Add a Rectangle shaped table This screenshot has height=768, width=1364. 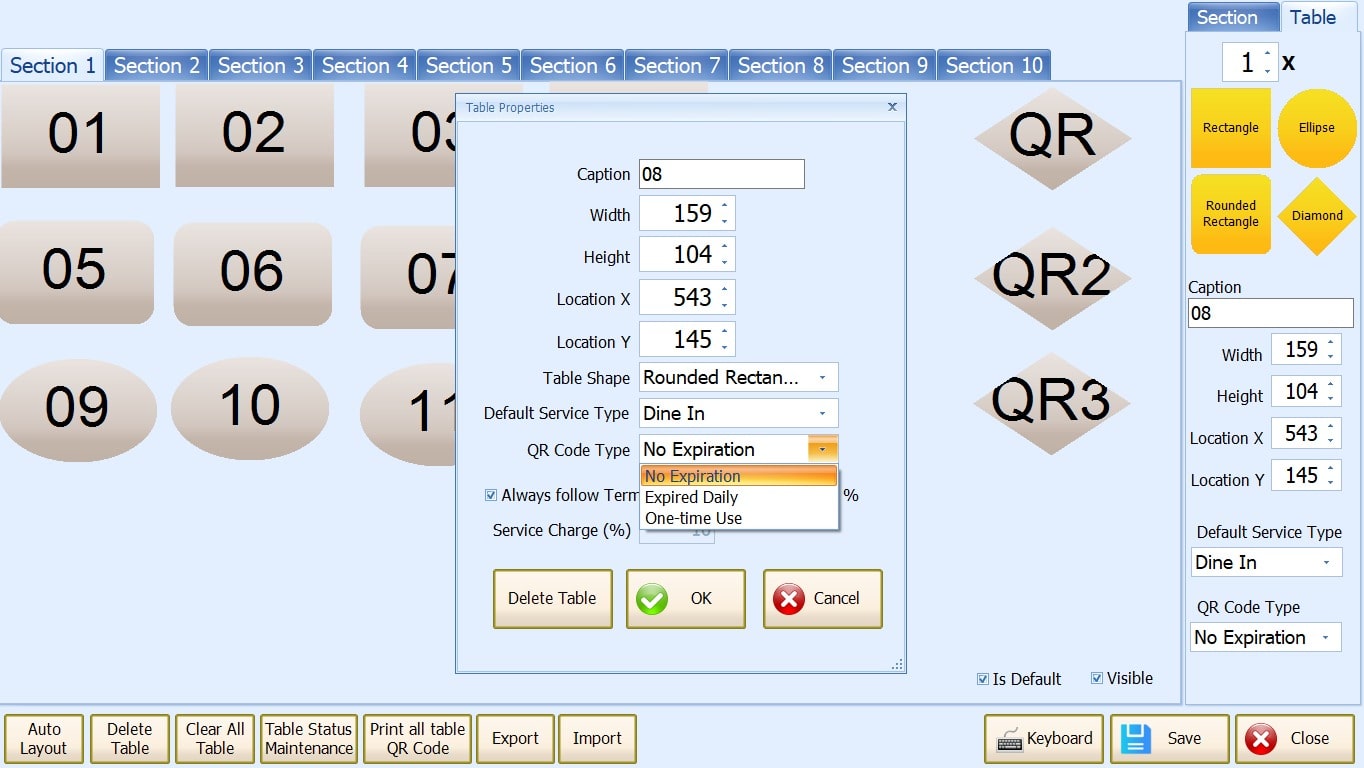coord(1230,128)
